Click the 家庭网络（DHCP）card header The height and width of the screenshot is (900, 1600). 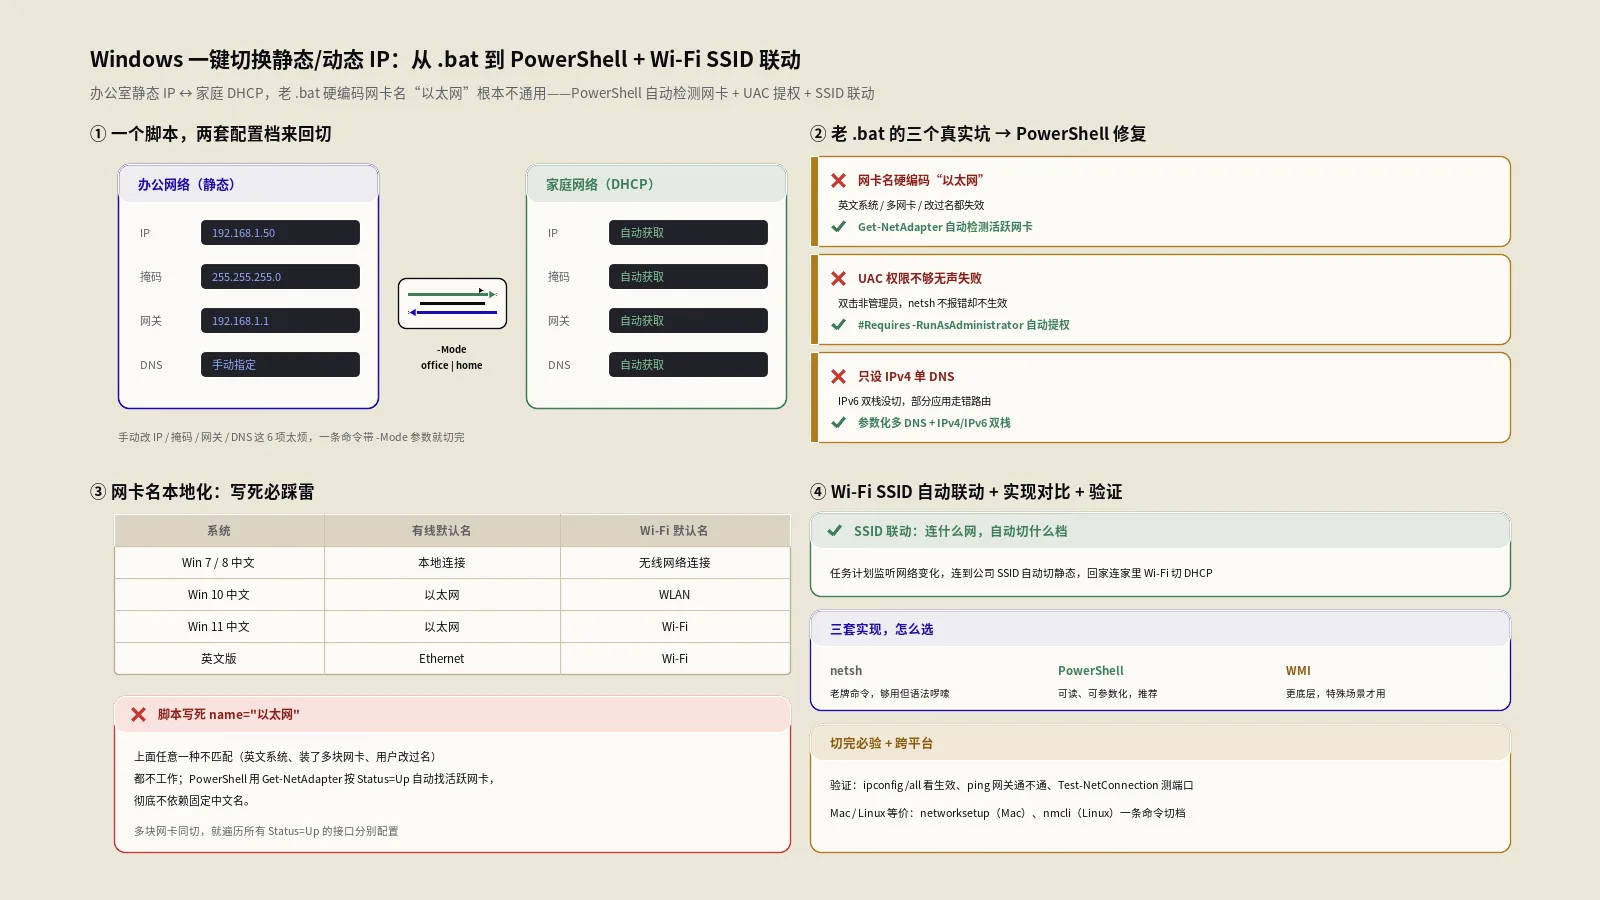(x=656, y=184)
